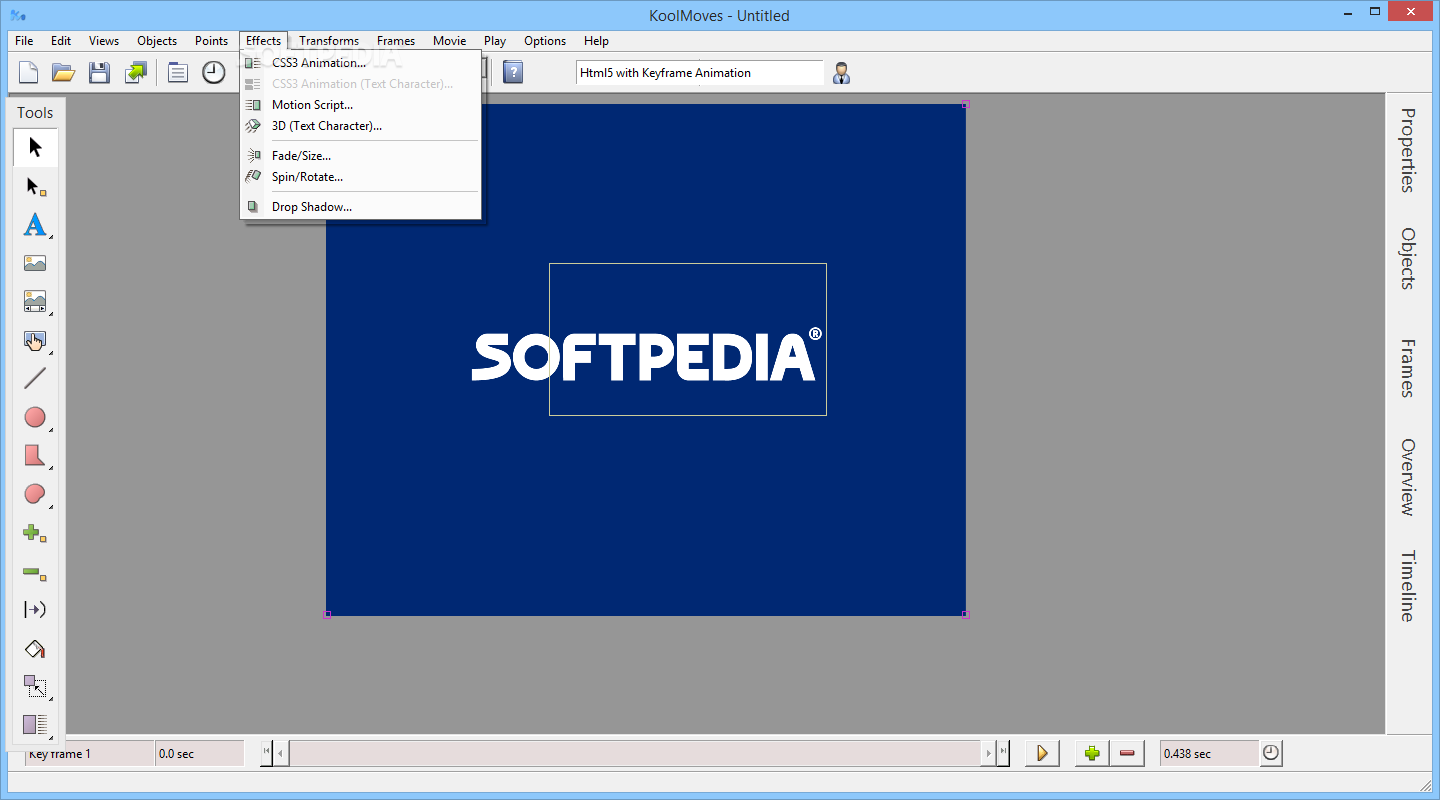Open the Play menu
Image resolution: width=1440 pixels, height=800 pixels.
[x=495, y=41]
